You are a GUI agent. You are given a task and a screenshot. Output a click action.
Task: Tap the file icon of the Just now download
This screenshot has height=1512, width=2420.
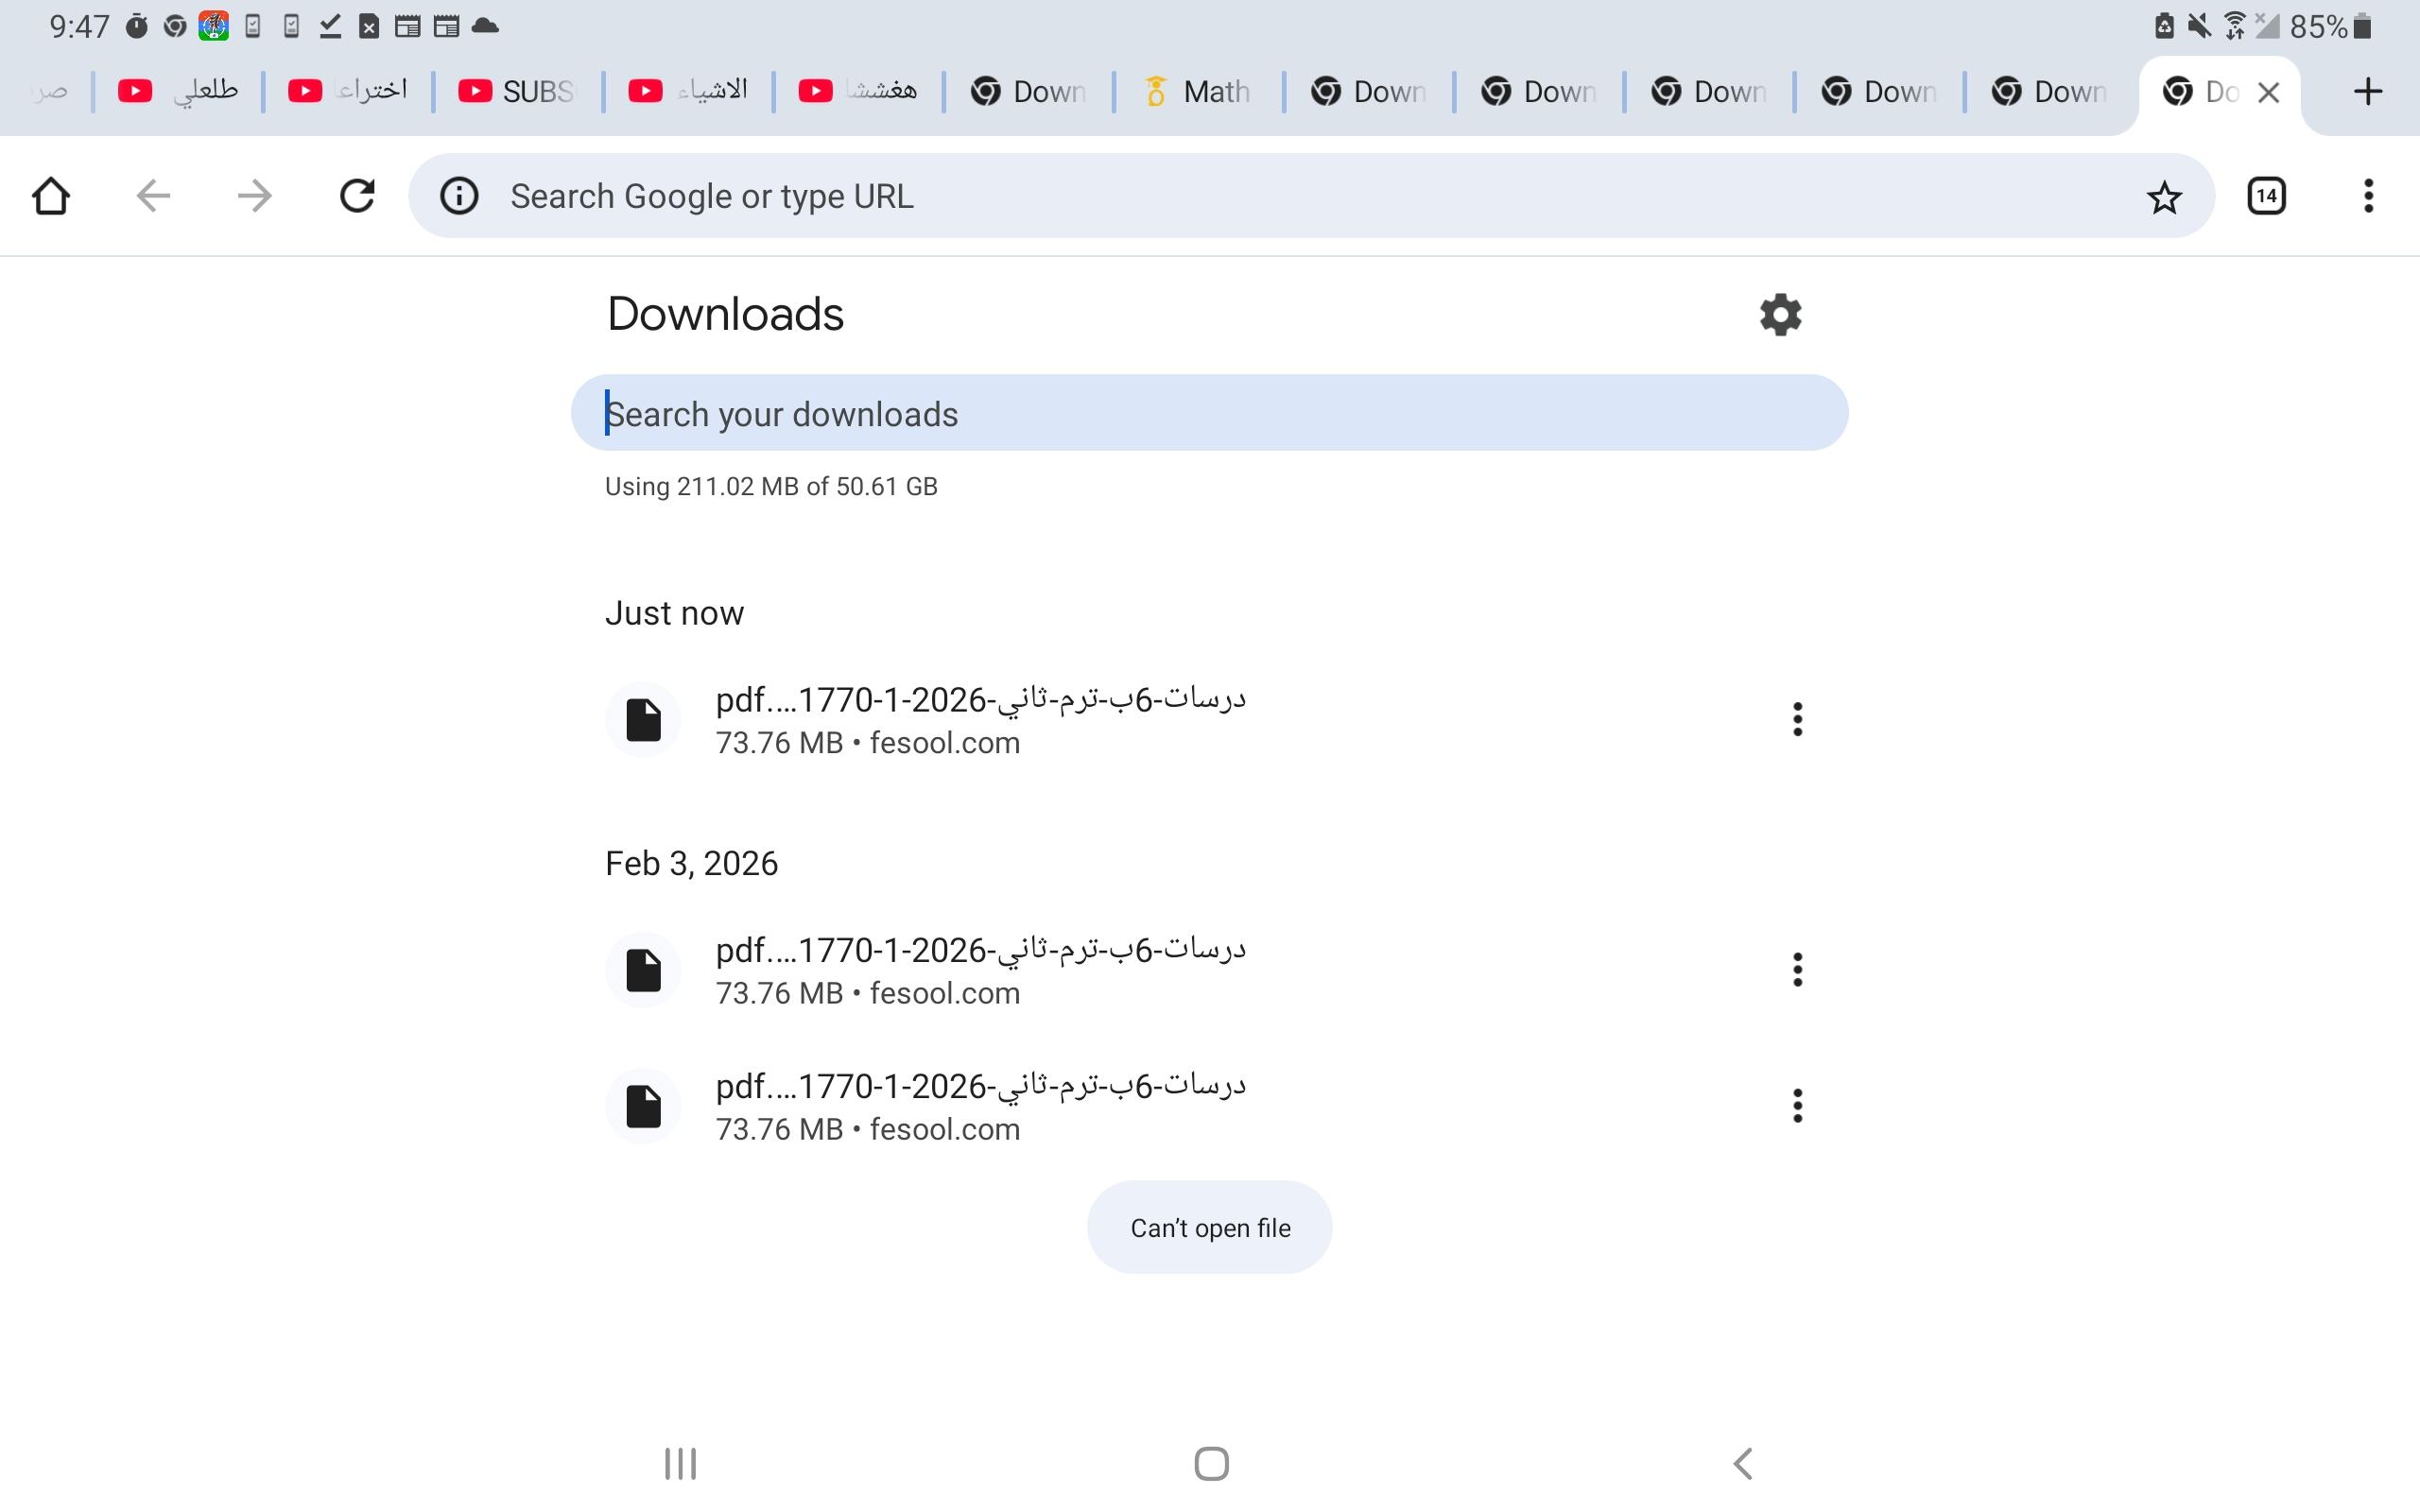pos(643,720)
